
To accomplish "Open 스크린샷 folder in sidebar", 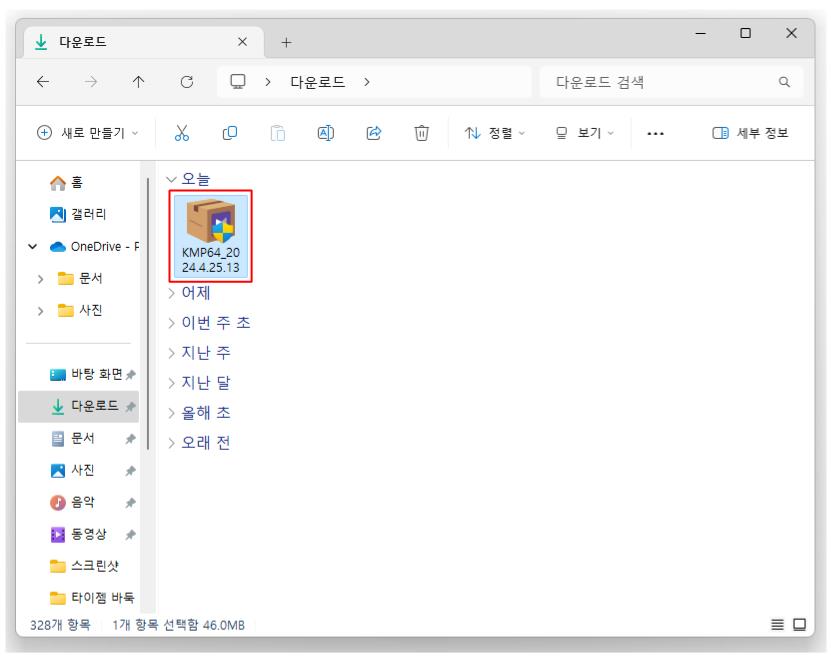I will point(84,566).
